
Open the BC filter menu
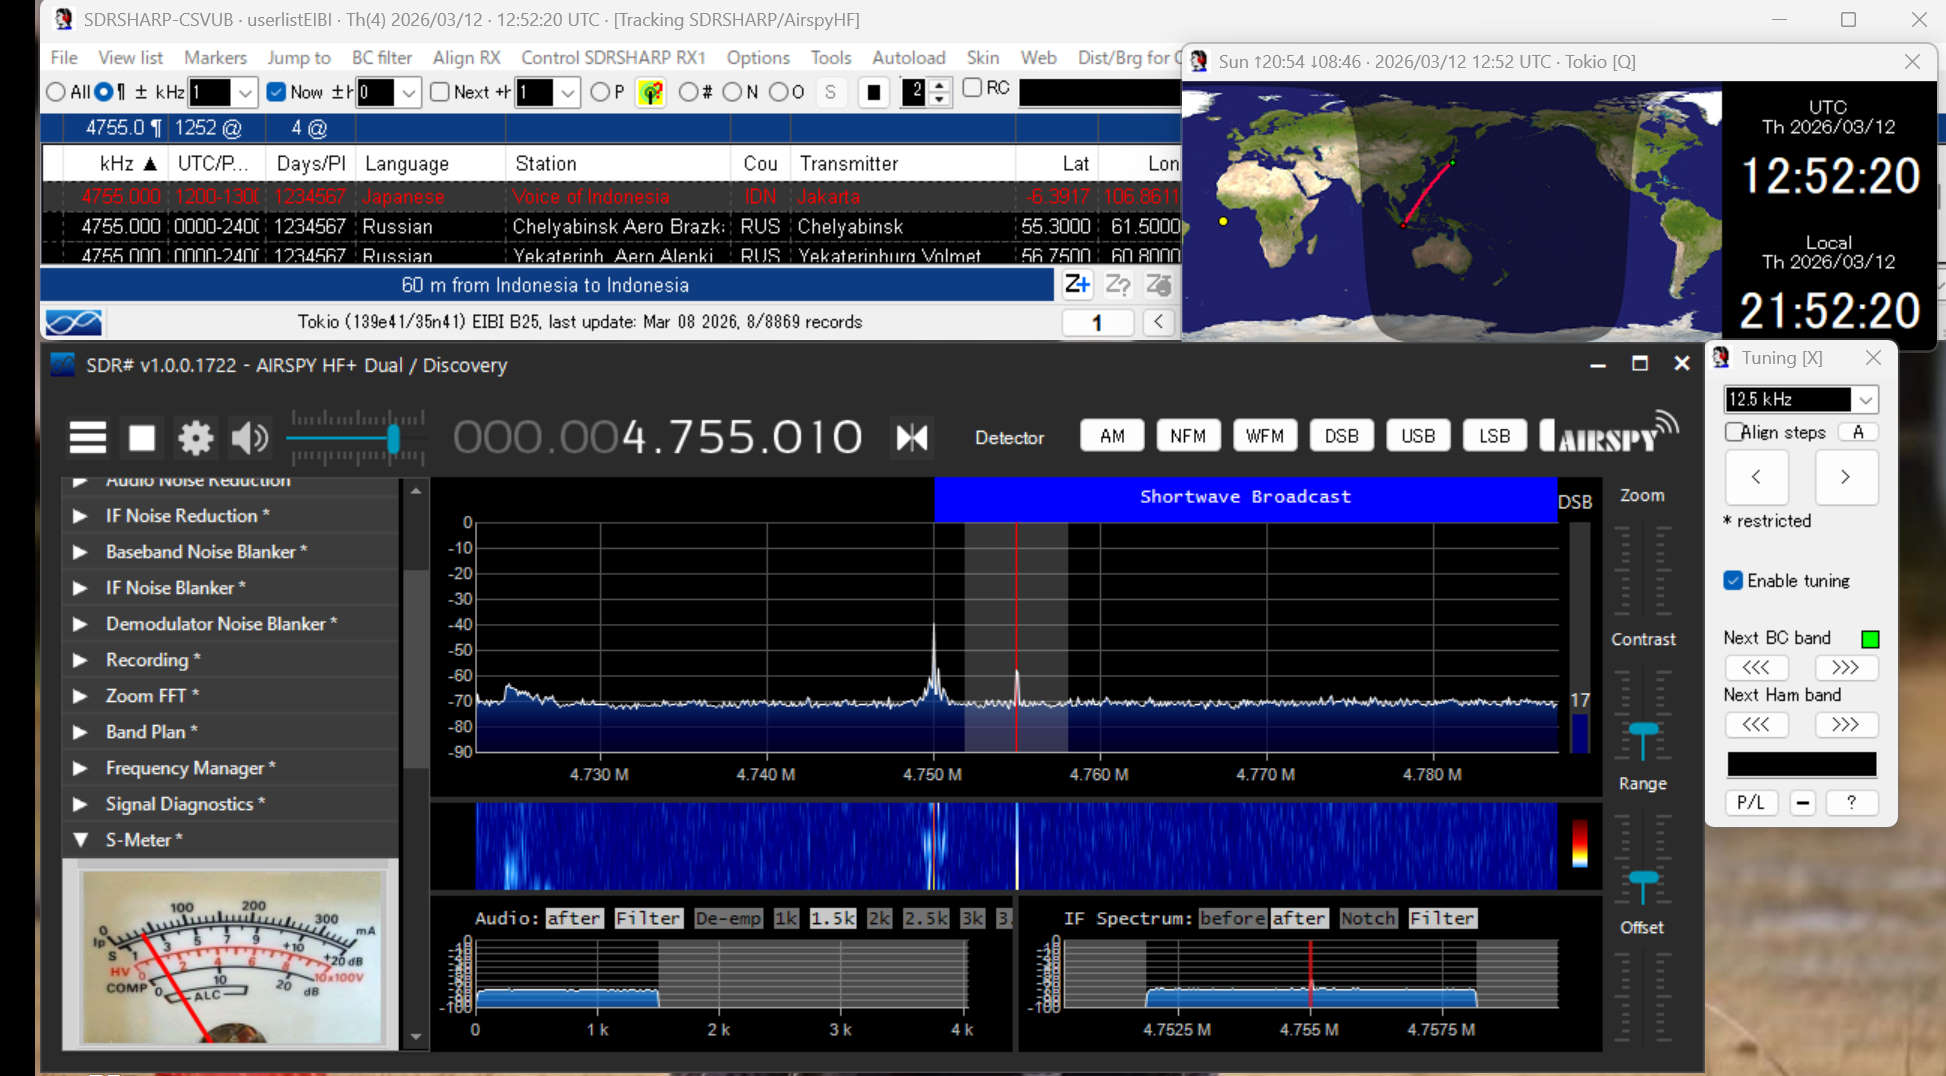381,58
